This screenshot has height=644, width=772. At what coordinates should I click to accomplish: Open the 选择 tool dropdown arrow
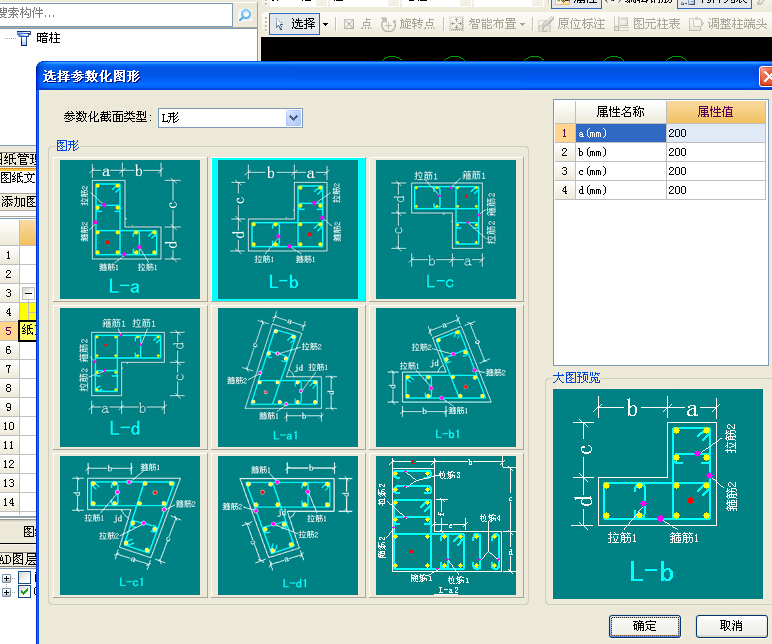(x=325, y=24)
